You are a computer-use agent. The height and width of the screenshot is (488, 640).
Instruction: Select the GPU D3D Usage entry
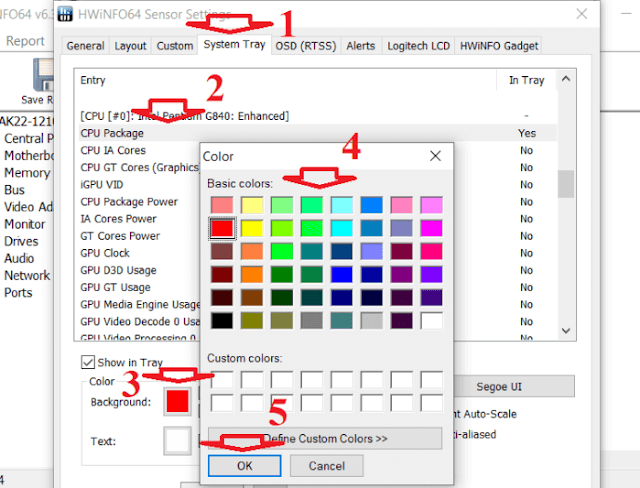[118, 270]
